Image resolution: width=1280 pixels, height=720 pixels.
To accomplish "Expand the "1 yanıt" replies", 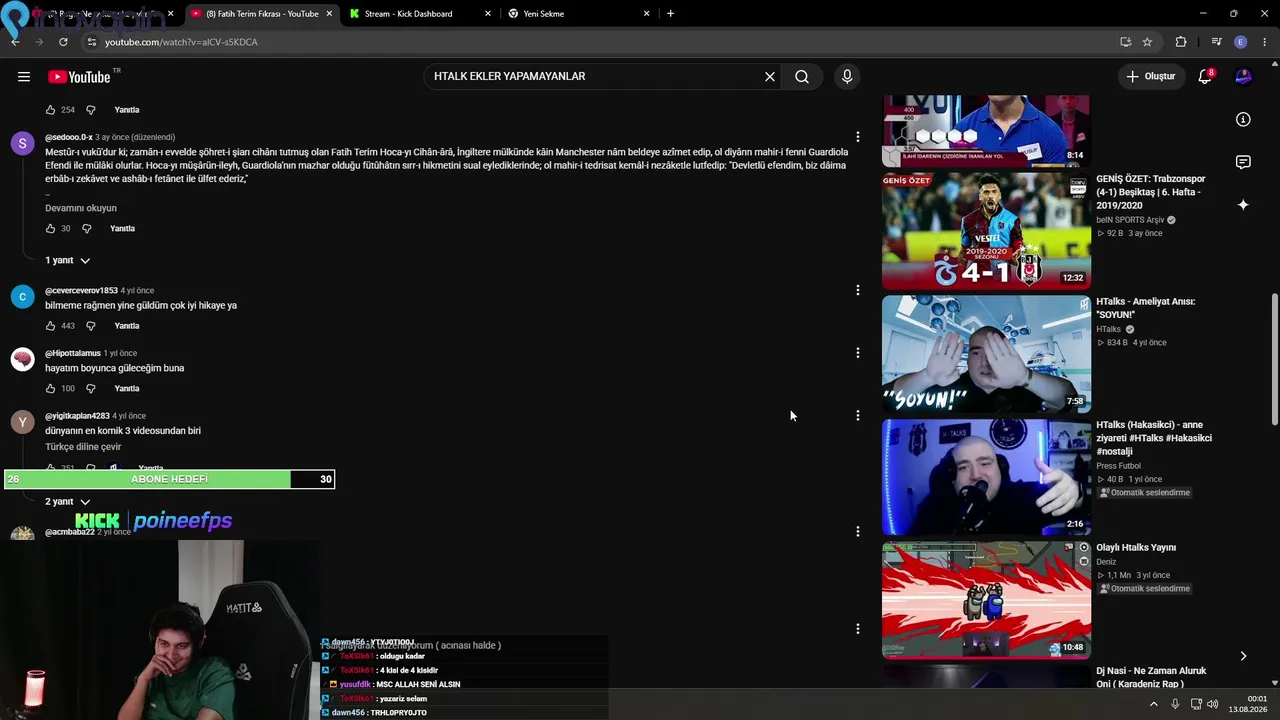I will (67, 260).
